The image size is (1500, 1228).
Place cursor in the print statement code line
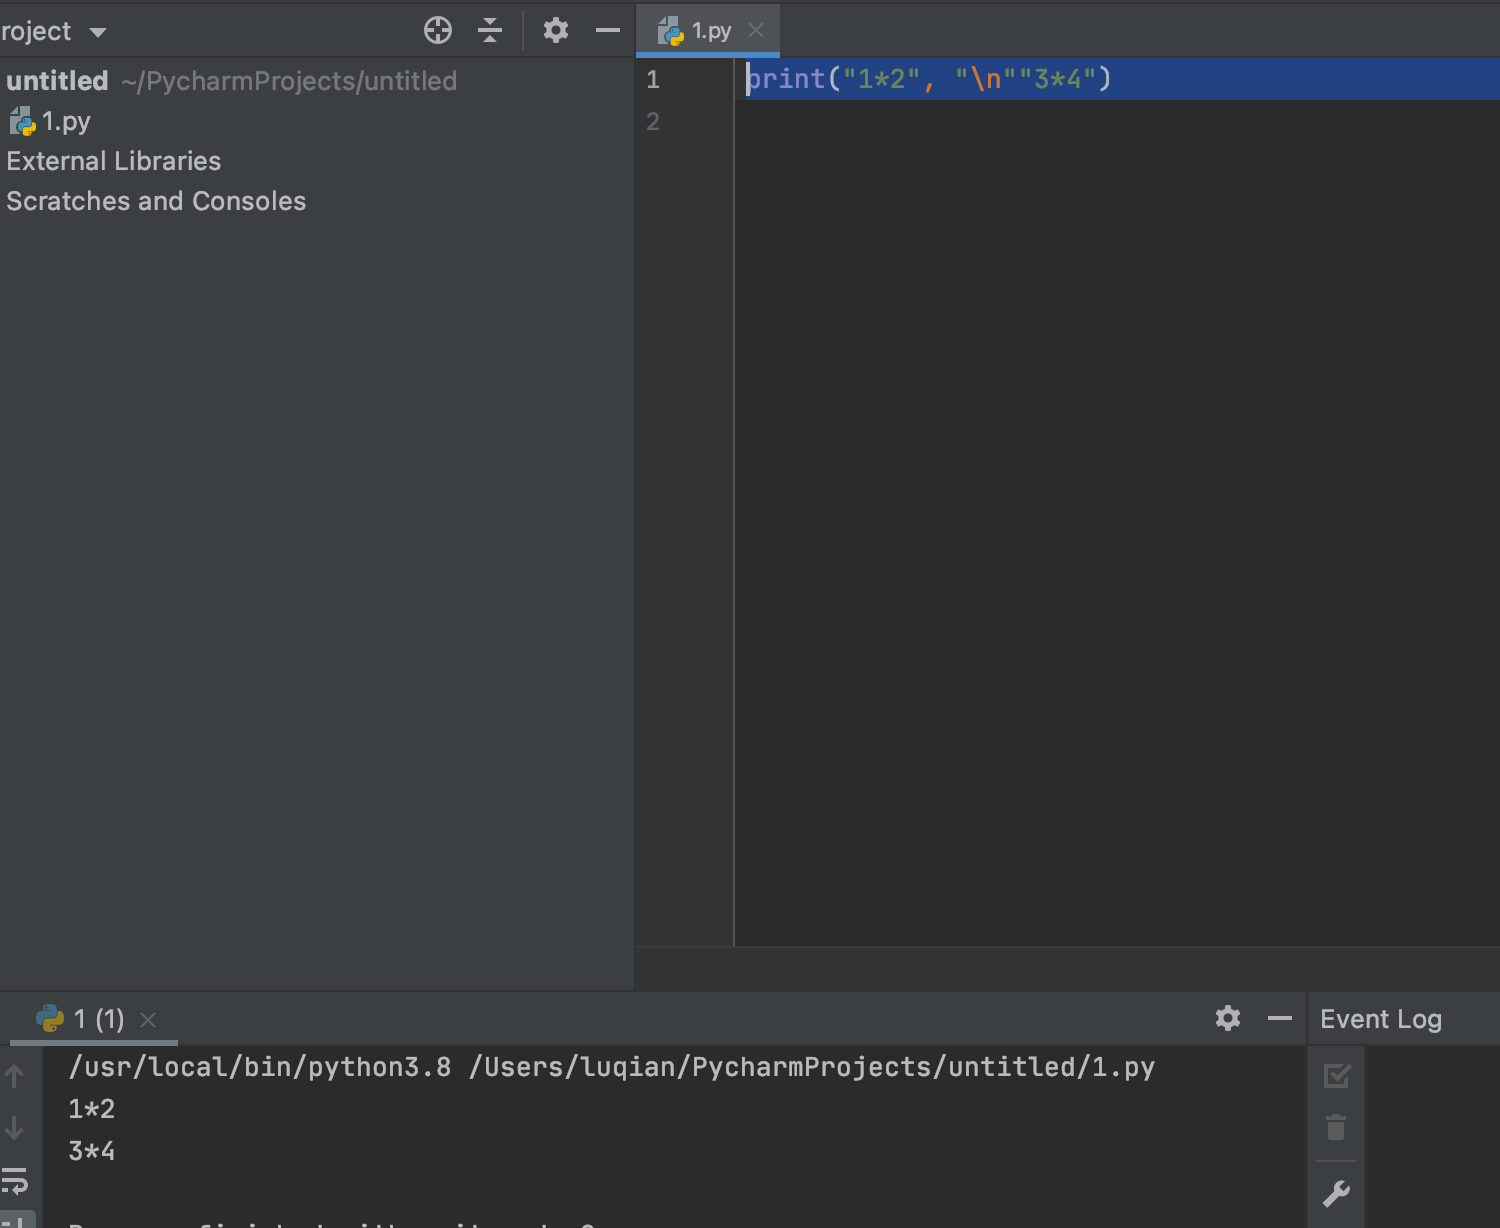tap(929, 79)
